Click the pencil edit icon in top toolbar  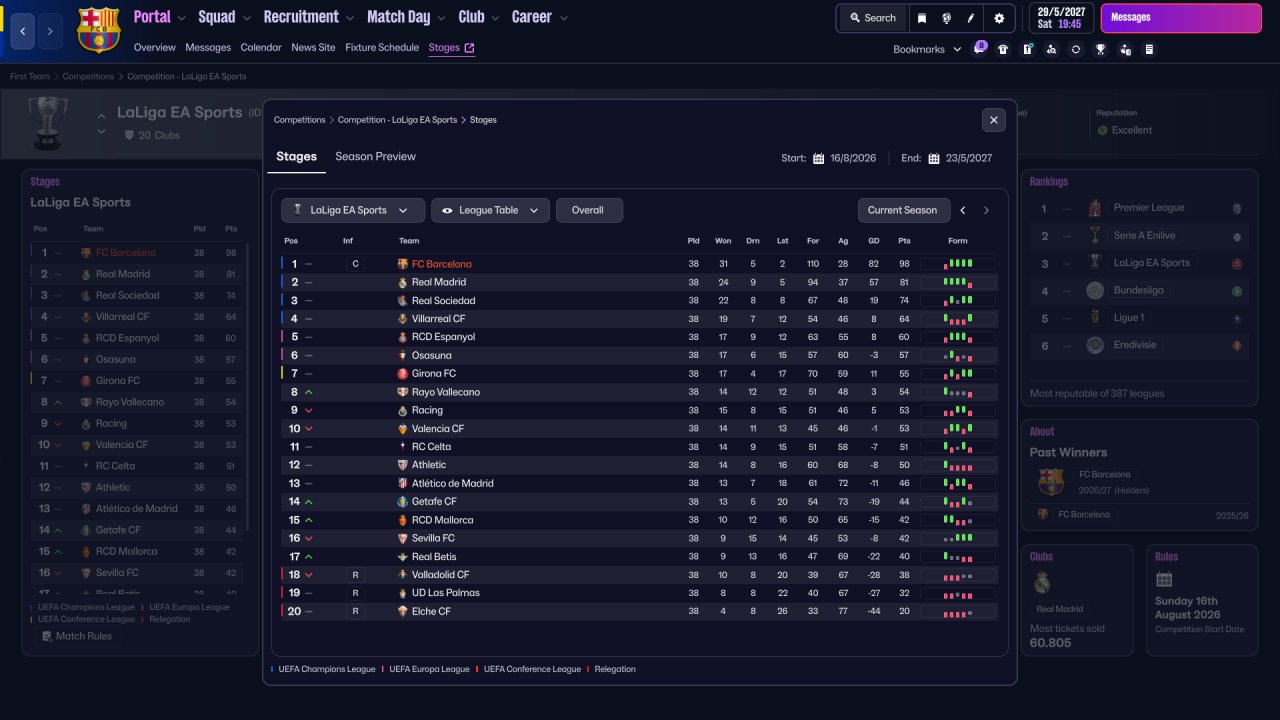point(971,18)
